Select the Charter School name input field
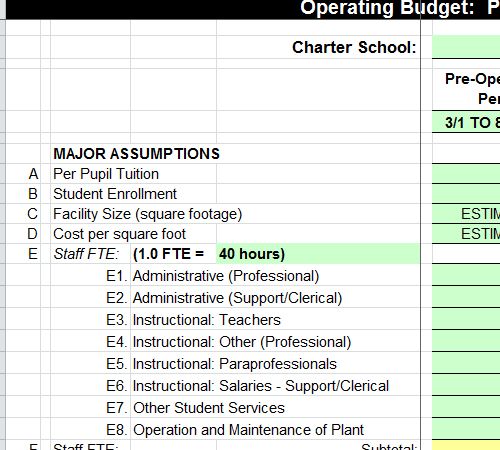Viewport: 500px width, 450px height. 466,47
